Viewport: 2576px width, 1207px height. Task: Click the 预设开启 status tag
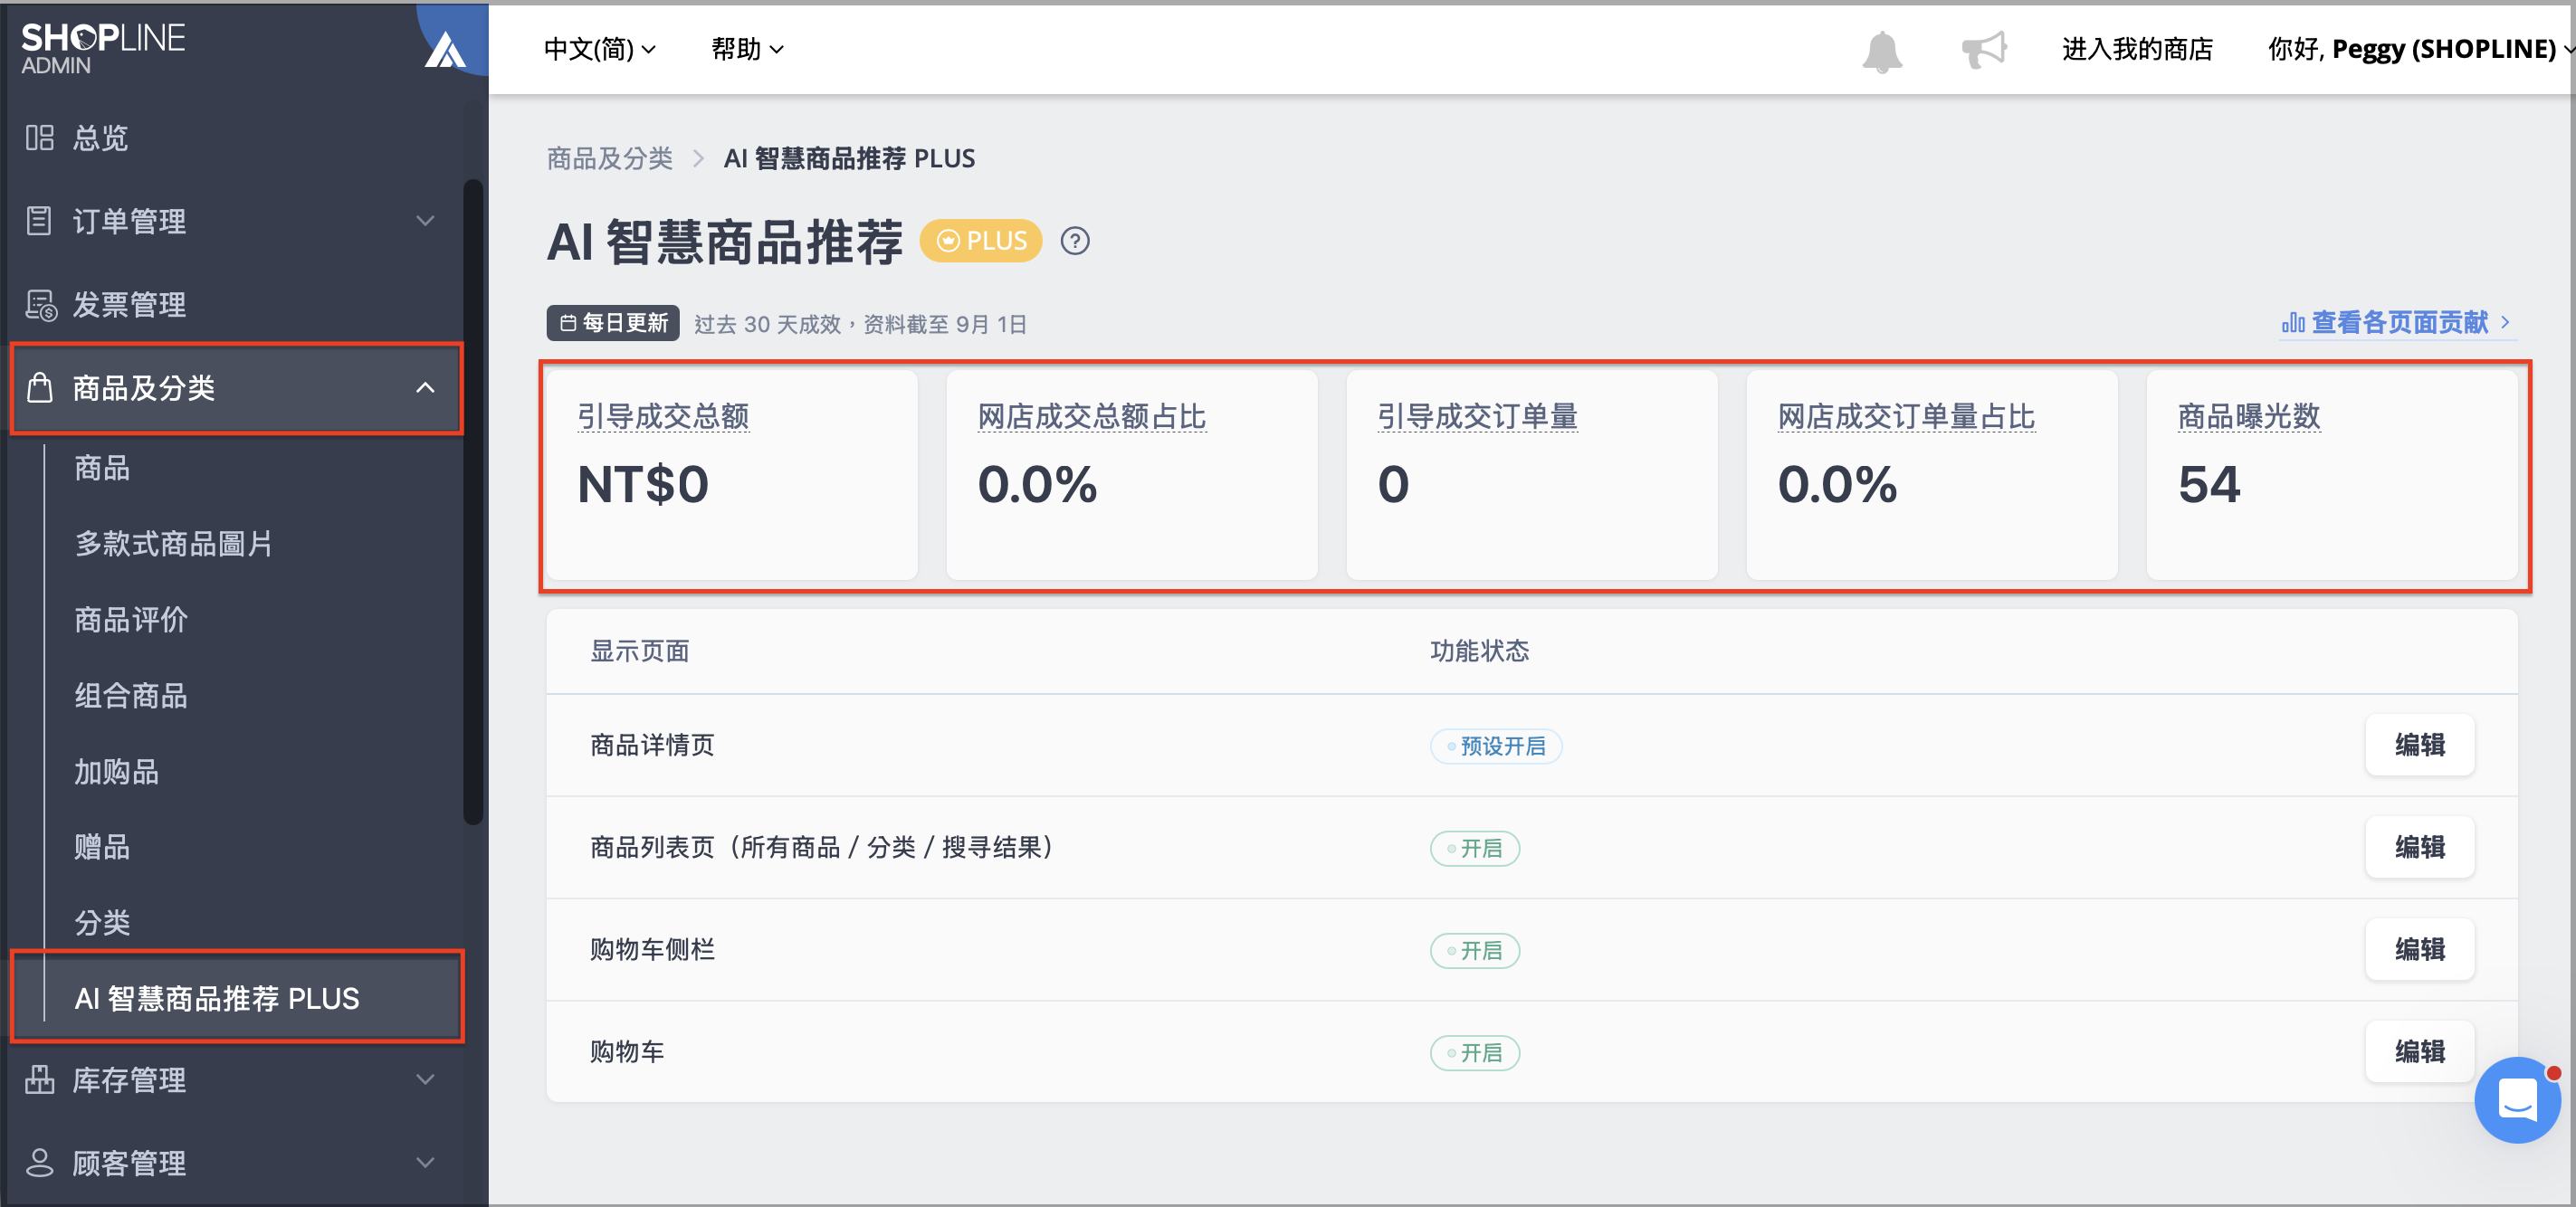coord(1496,746)
